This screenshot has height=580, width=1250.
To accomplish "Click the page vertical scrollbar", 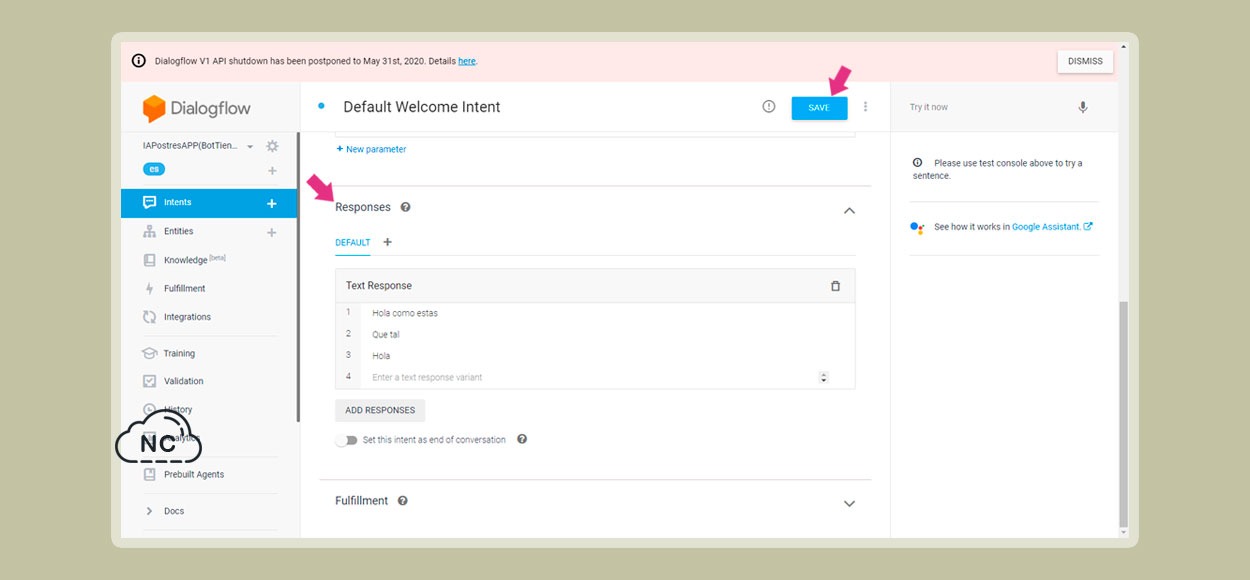I will pos(1123,414).
